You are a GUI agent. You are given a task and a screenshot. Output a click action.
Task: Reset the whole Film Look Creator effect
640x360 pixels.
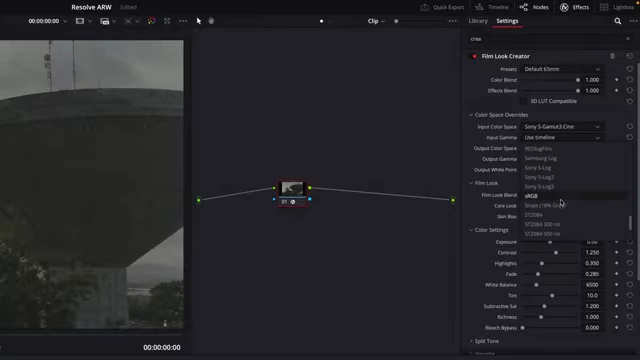(629, 56)
